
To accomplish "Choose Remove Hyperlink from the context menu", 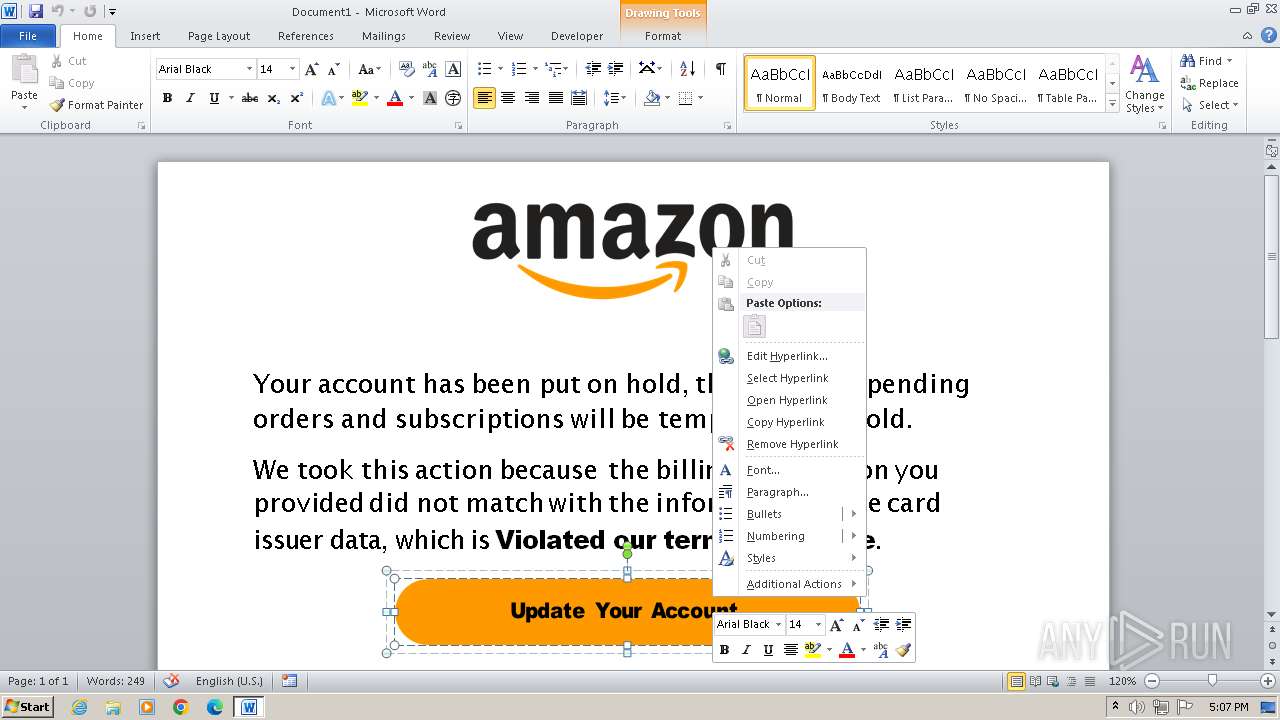I will coord(792,444).
